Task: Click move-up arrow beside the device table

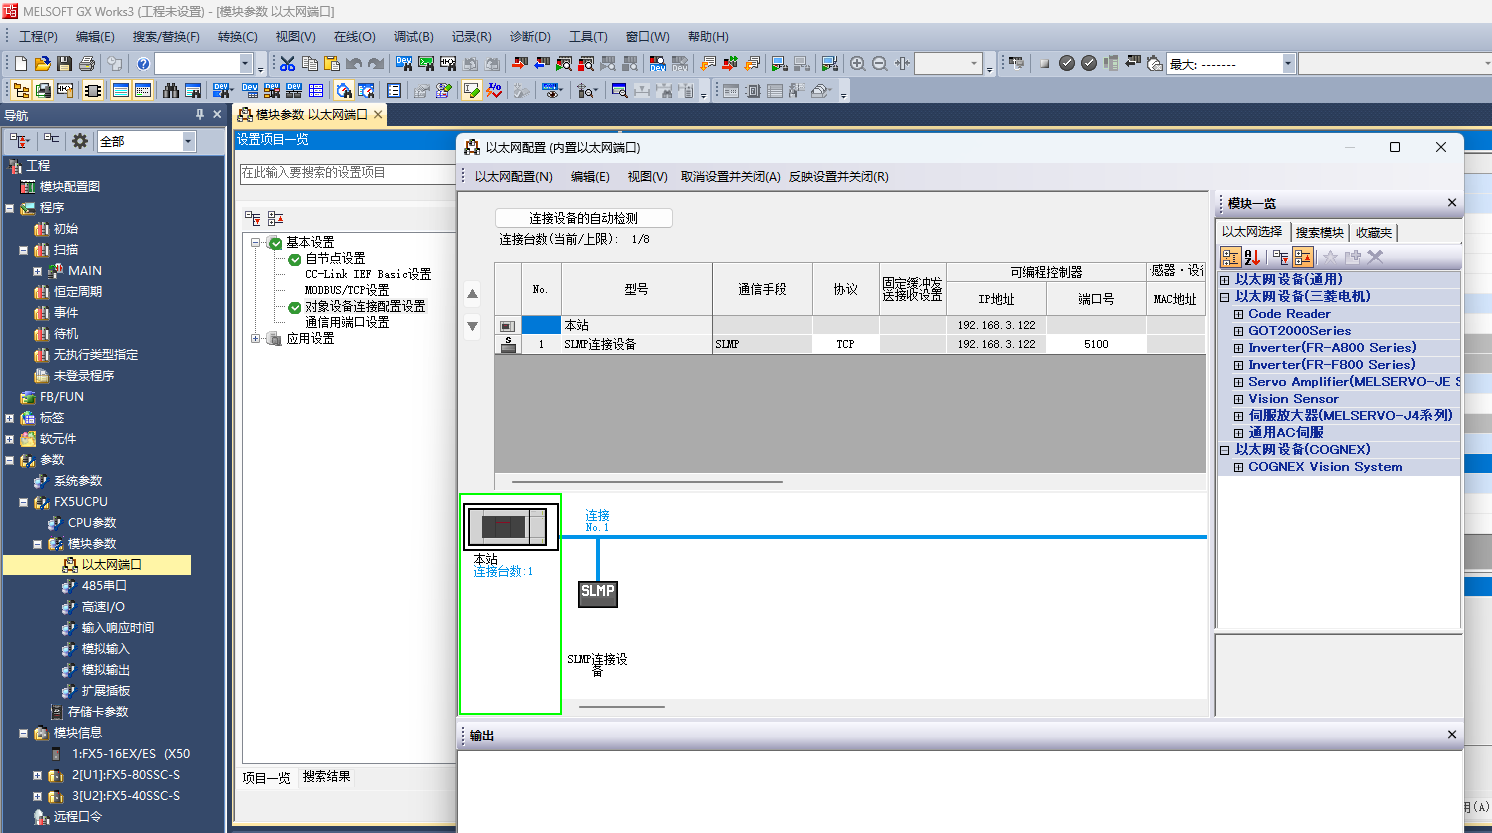Action: coord(473,294)
